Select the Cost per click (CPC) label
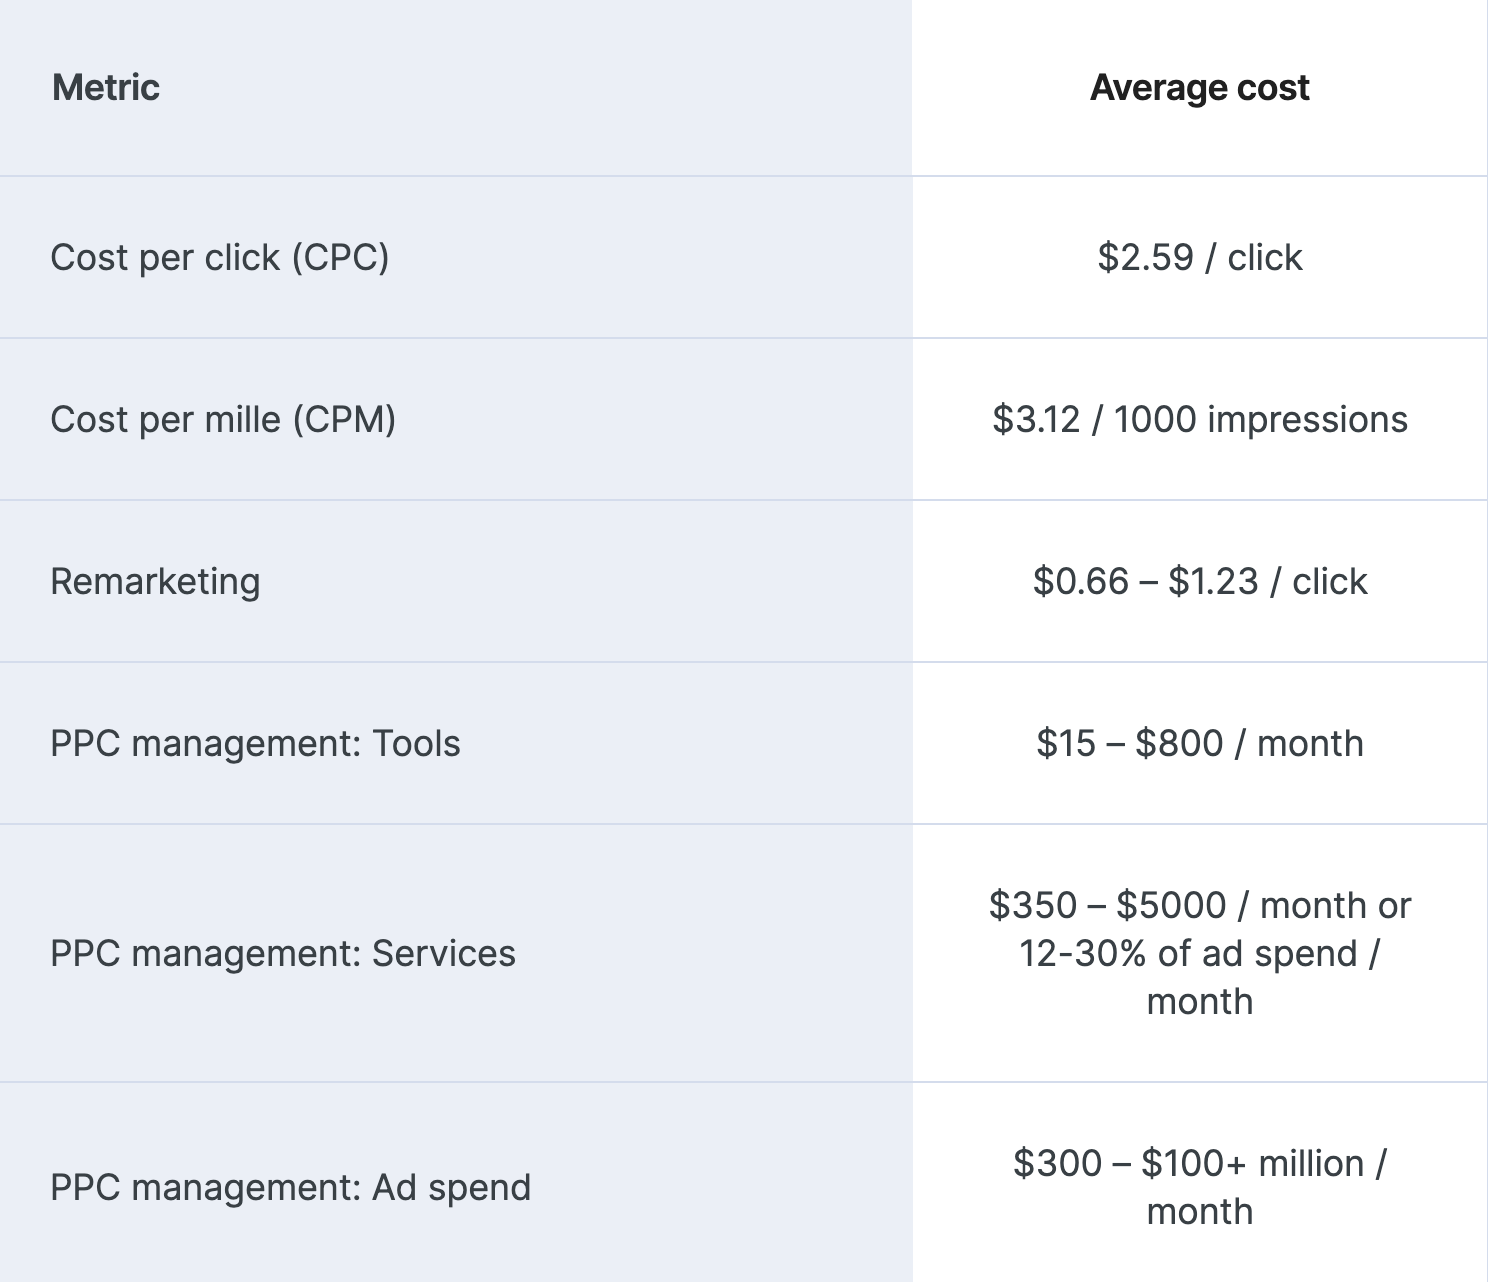The height and width of the screenshot is (1282, 1488). pos(220,258)
